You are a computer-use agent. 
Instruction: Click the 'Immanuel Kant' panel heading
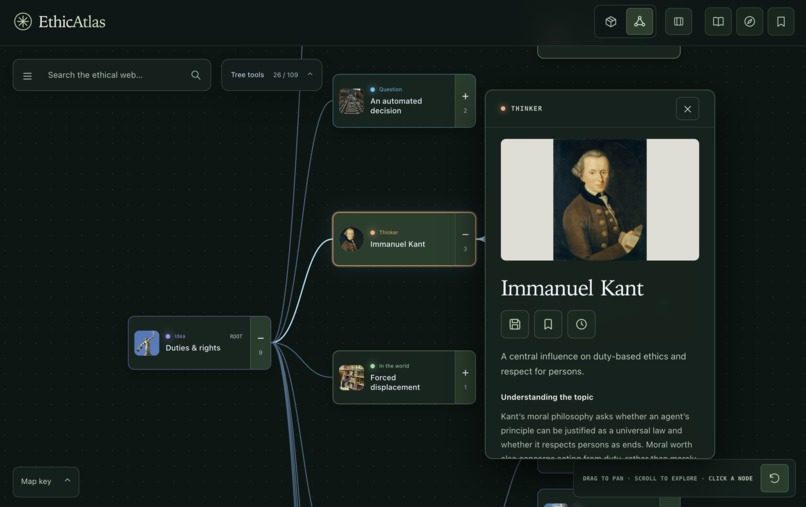pos(572,288)
